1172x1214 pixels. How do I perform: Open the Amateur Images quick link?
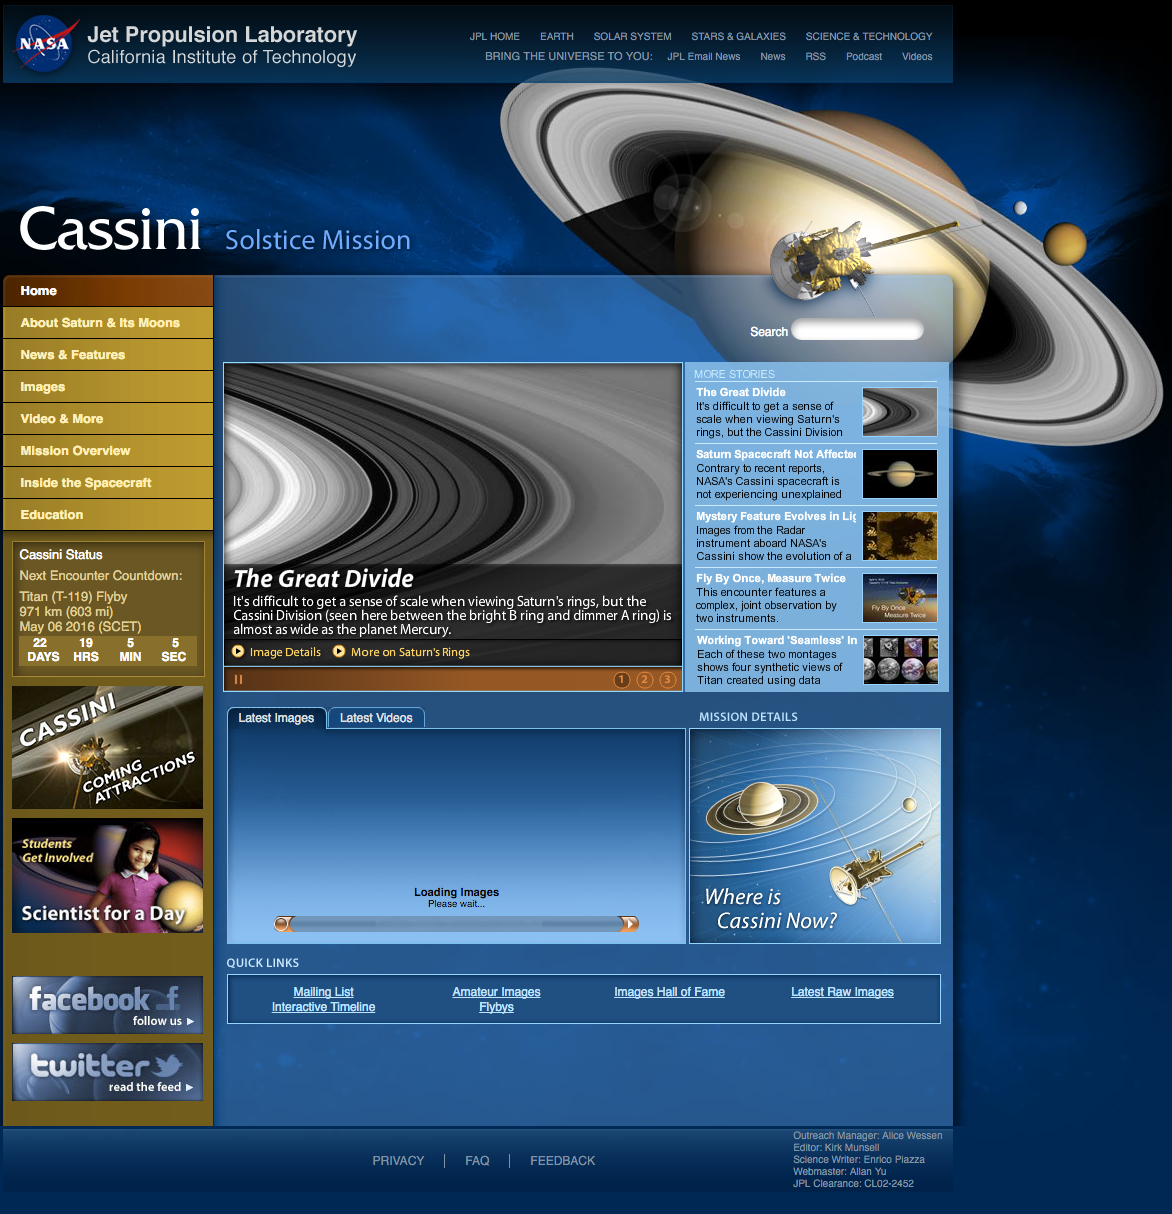click(x=496, y=992)
